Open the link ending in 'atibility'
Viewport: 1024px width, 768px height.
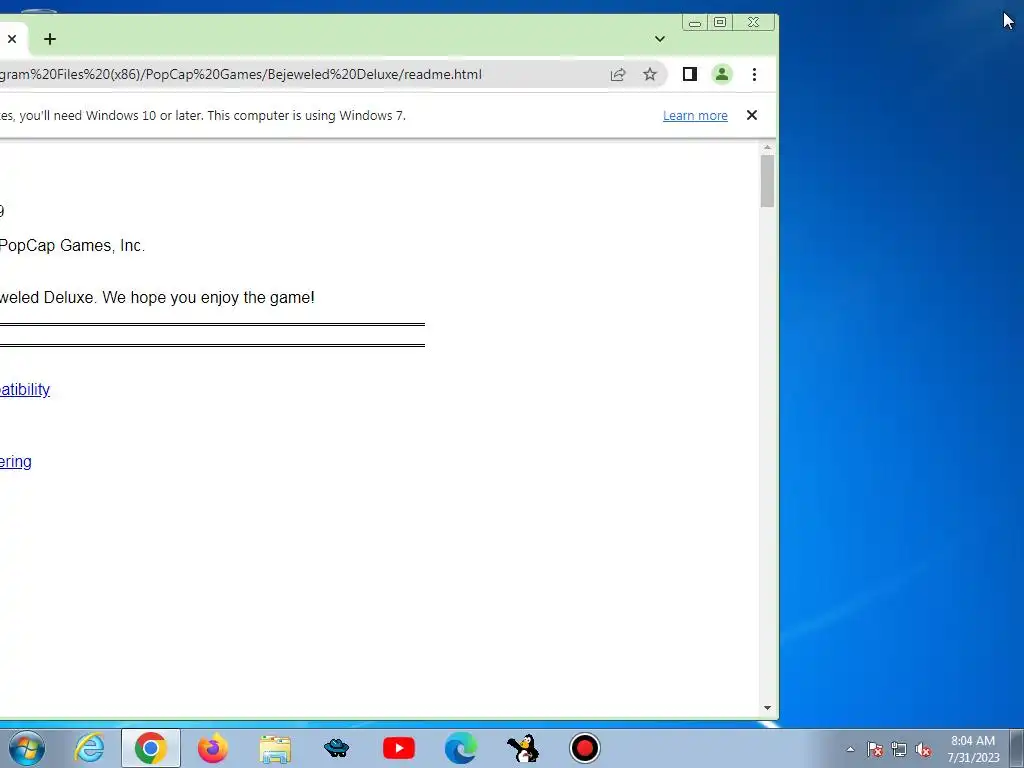[25, 390]
